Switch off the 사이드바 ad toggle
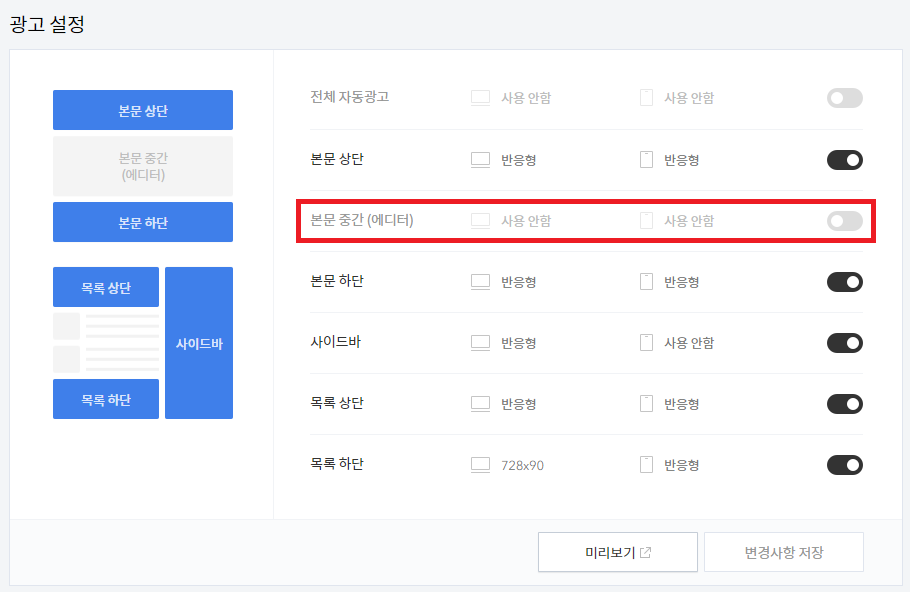This screenshot has height=592, width=910. pos(844,343)
